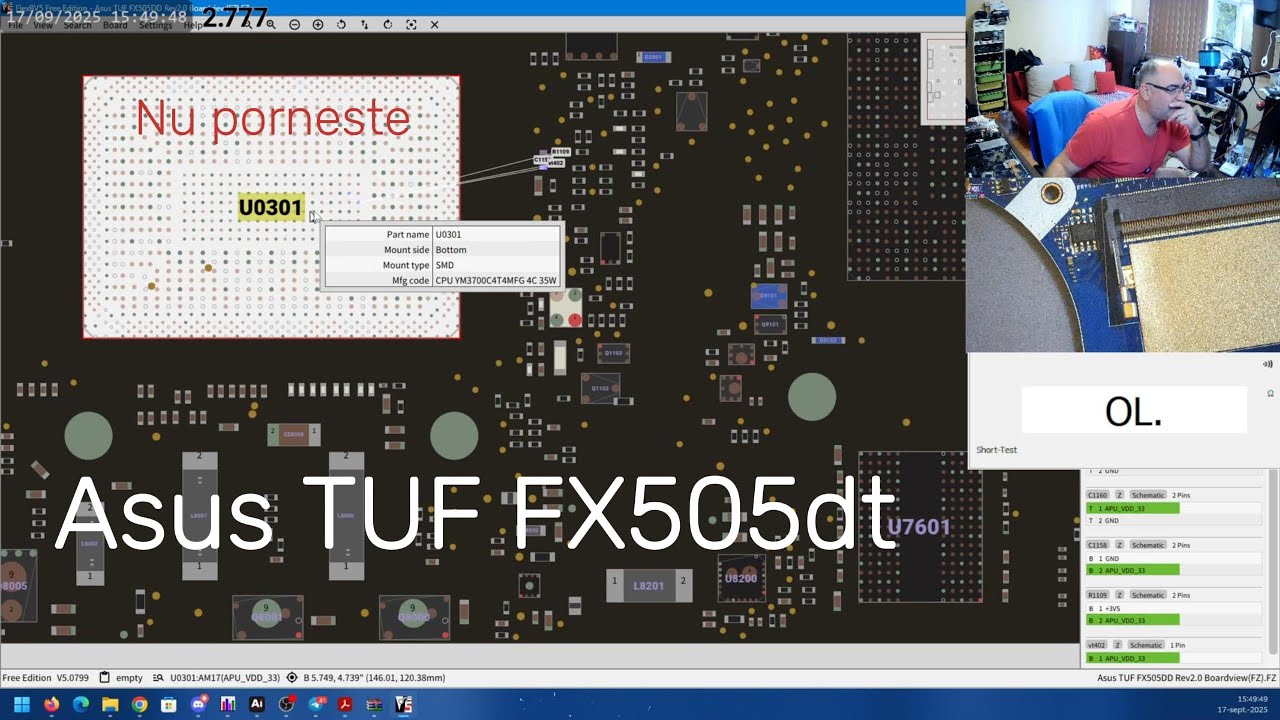This screenshot has height=720, width=1280.
Task: Click the zoom in plus icon
Action: (x=318, y=24)
